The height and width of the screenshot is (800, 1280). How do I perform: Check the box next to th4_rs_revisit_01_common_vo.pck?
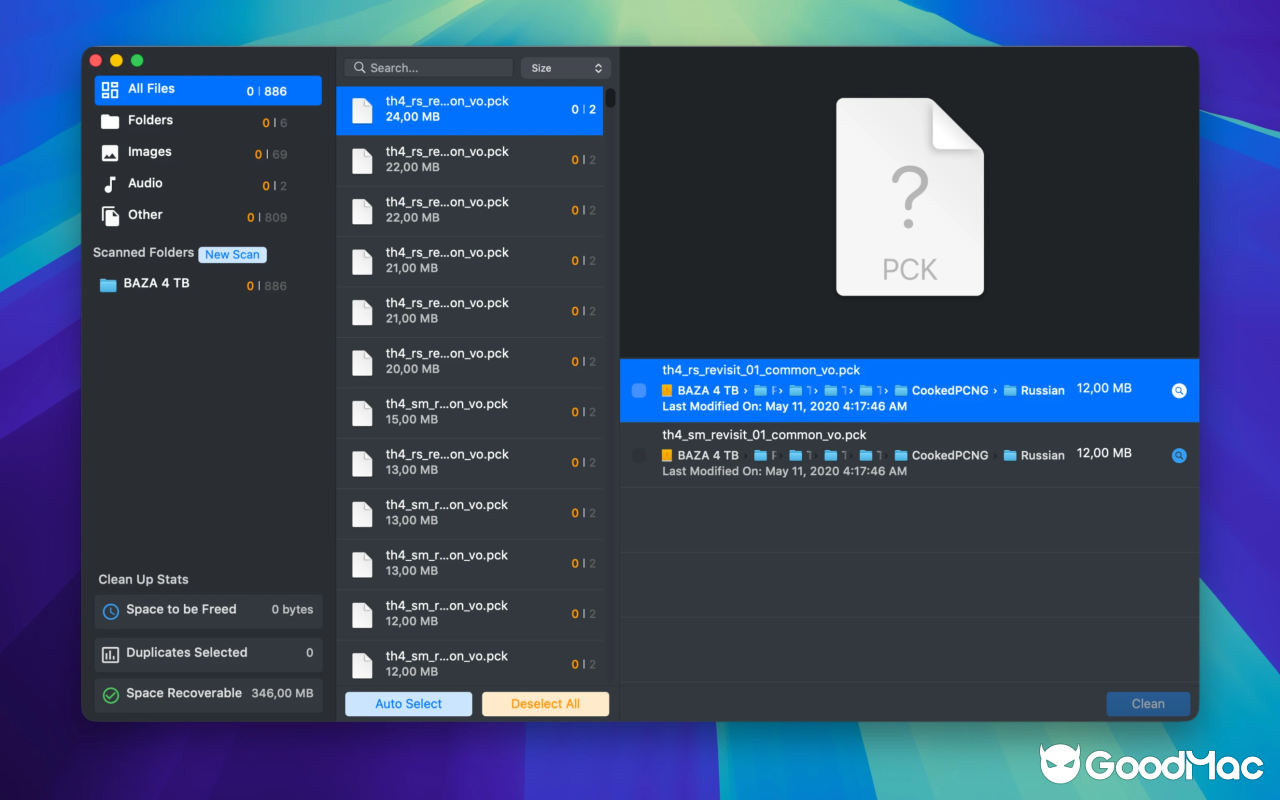pos(638,390)
